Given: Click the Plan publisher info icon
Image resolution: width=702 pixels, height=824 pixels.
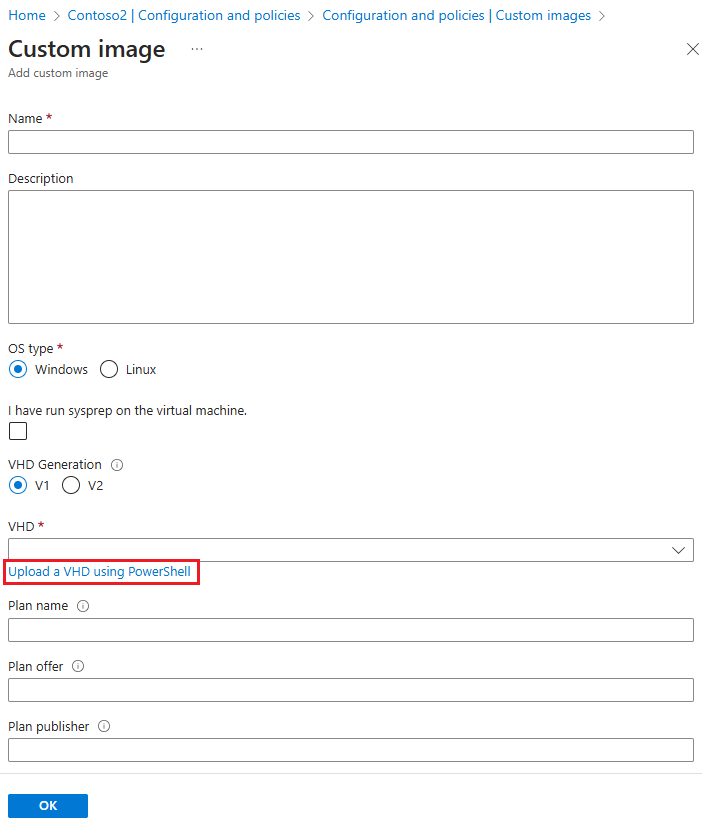Looking at the screenshot, I should tap(104, 726).
